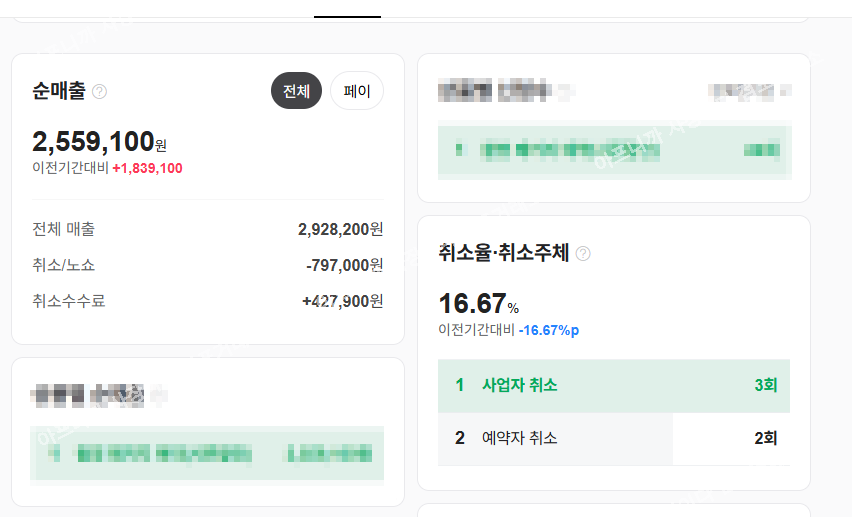This screenshot has width=852, height=517.
Task: Click the 2,928,200원 total sales amount
Action: (x=340, y=229)
